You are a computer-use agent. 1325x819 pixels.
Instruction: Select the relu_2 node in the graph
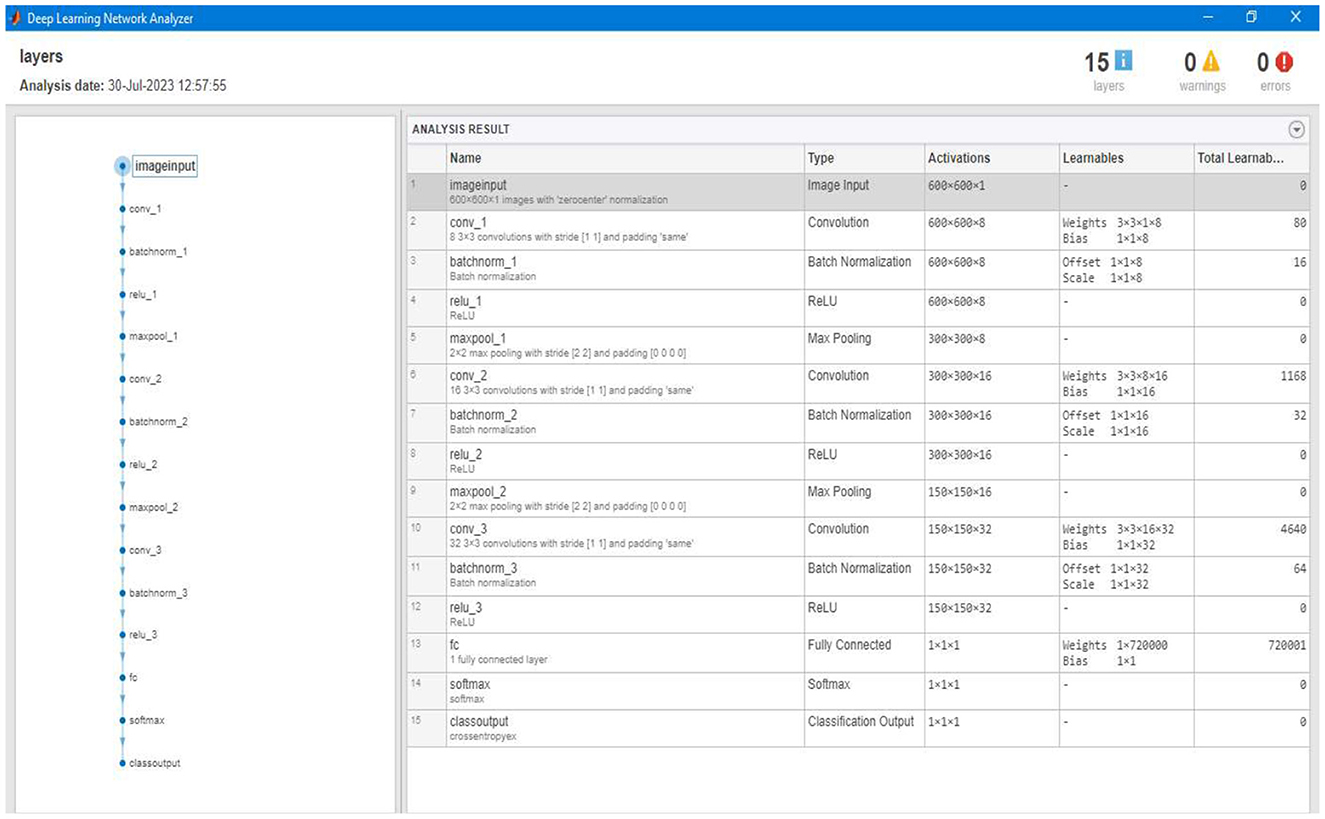[143, 465]
